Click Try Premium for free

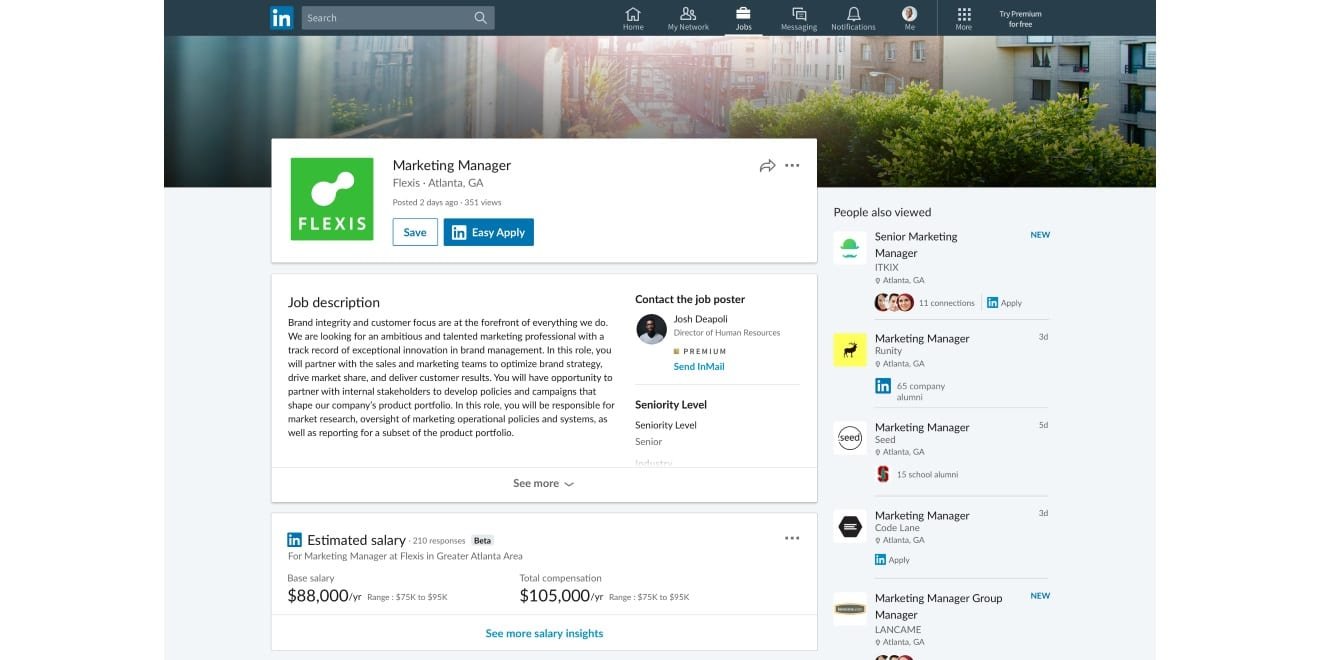click(1020, 19)
